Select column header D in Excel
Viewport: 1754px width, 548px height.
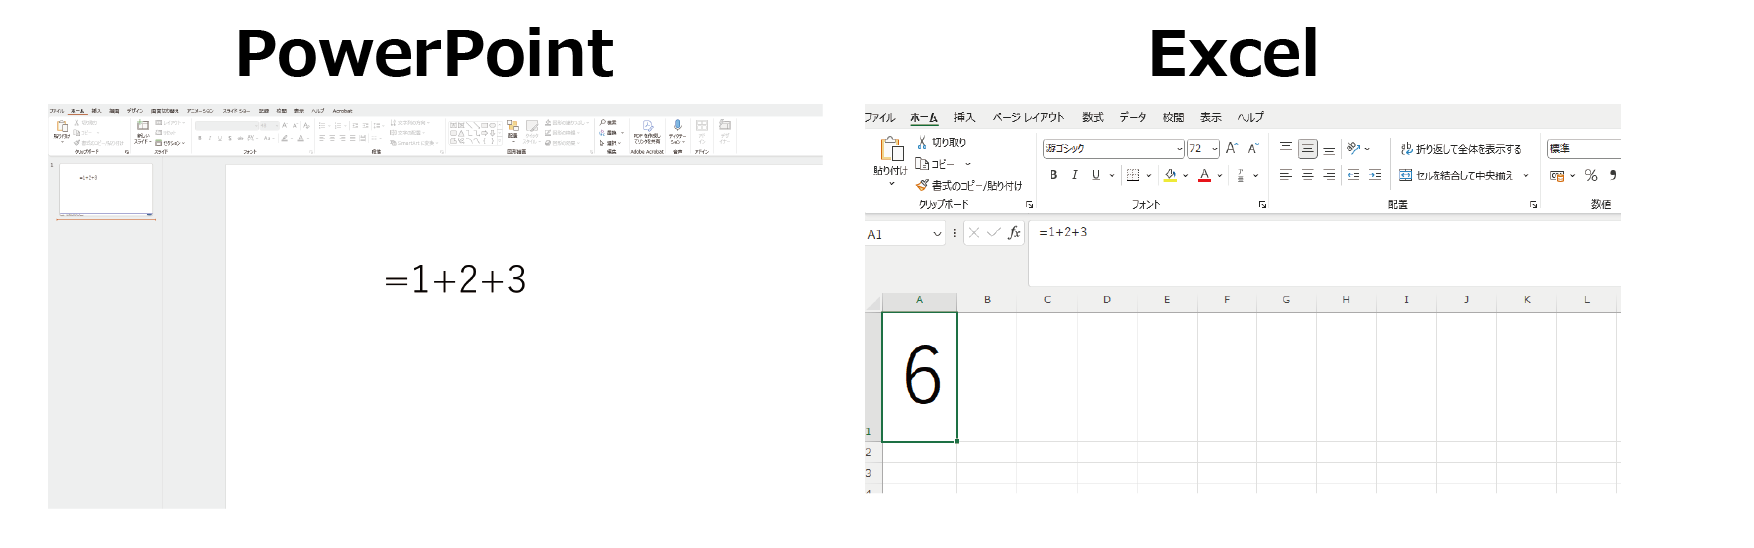click(x=1107, y=300)
